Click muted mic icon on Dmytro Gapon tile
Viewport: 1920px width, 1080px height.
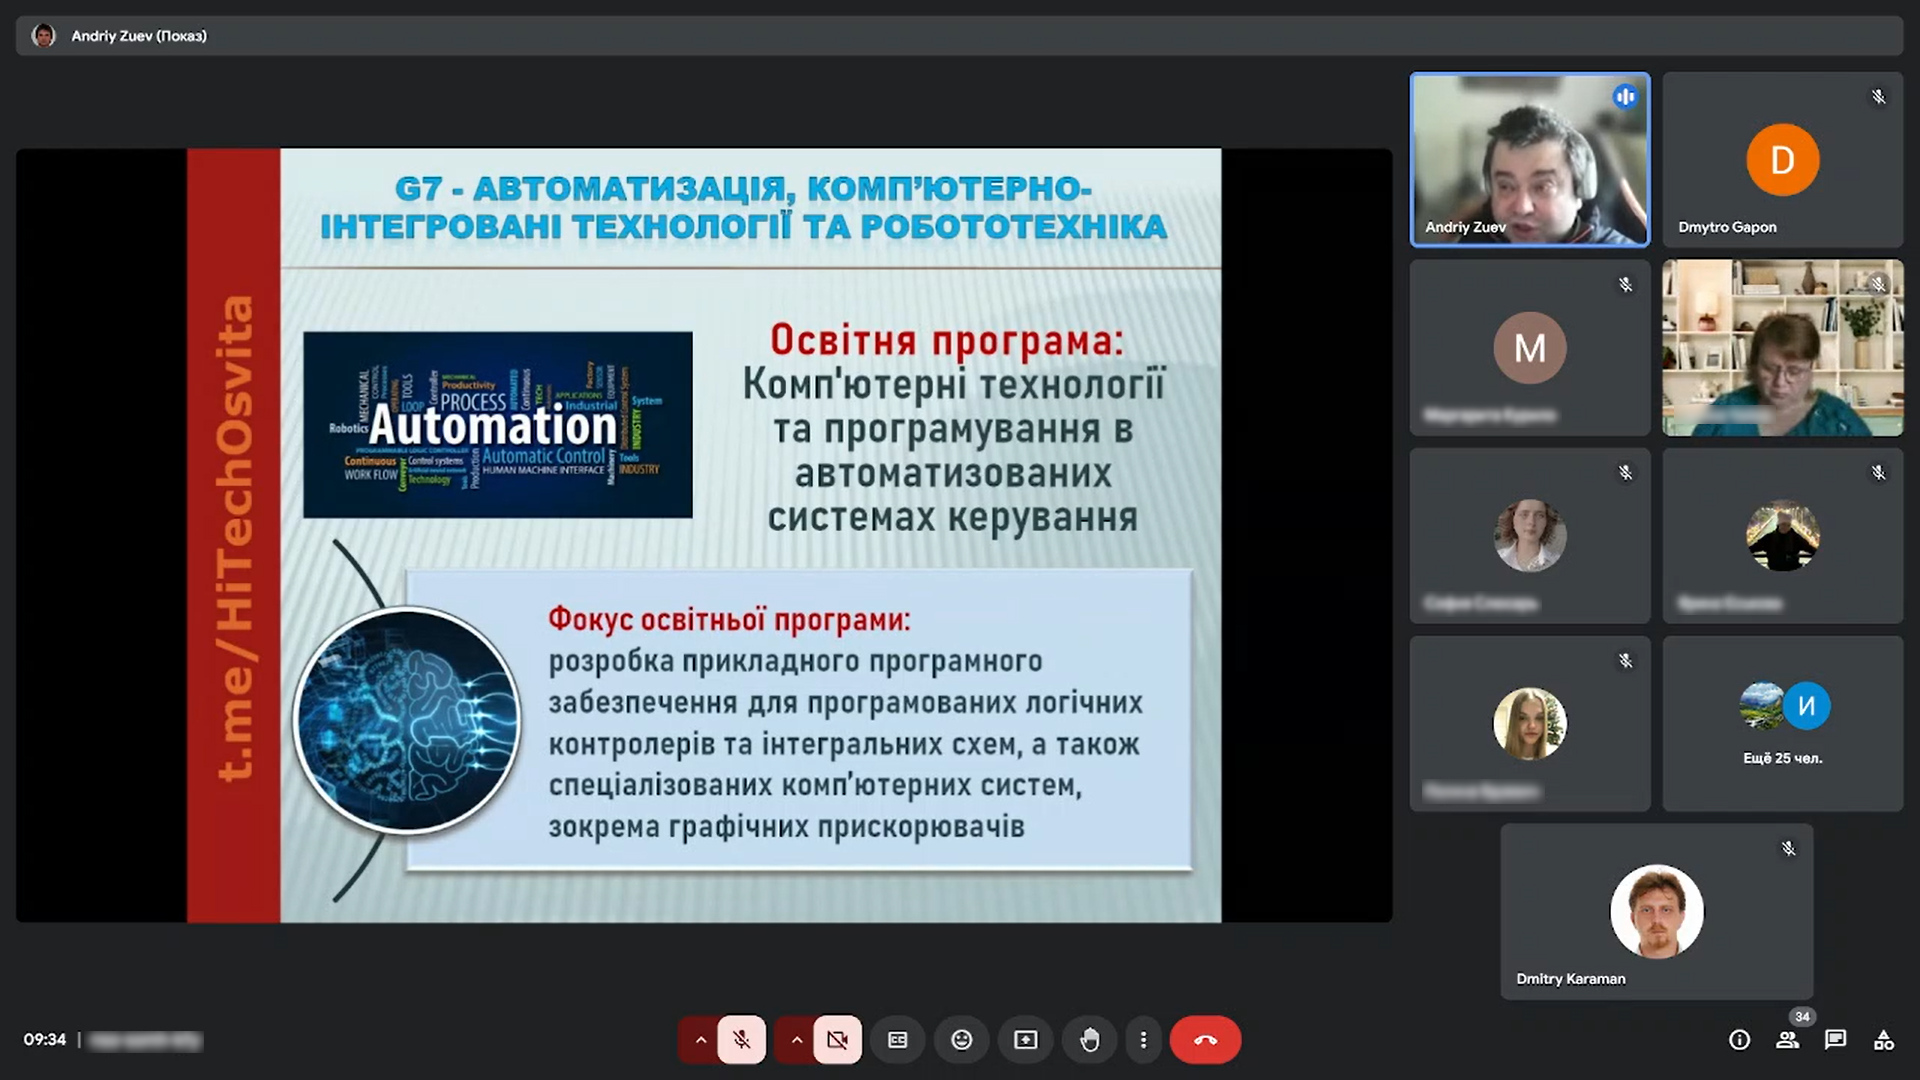1878,97
